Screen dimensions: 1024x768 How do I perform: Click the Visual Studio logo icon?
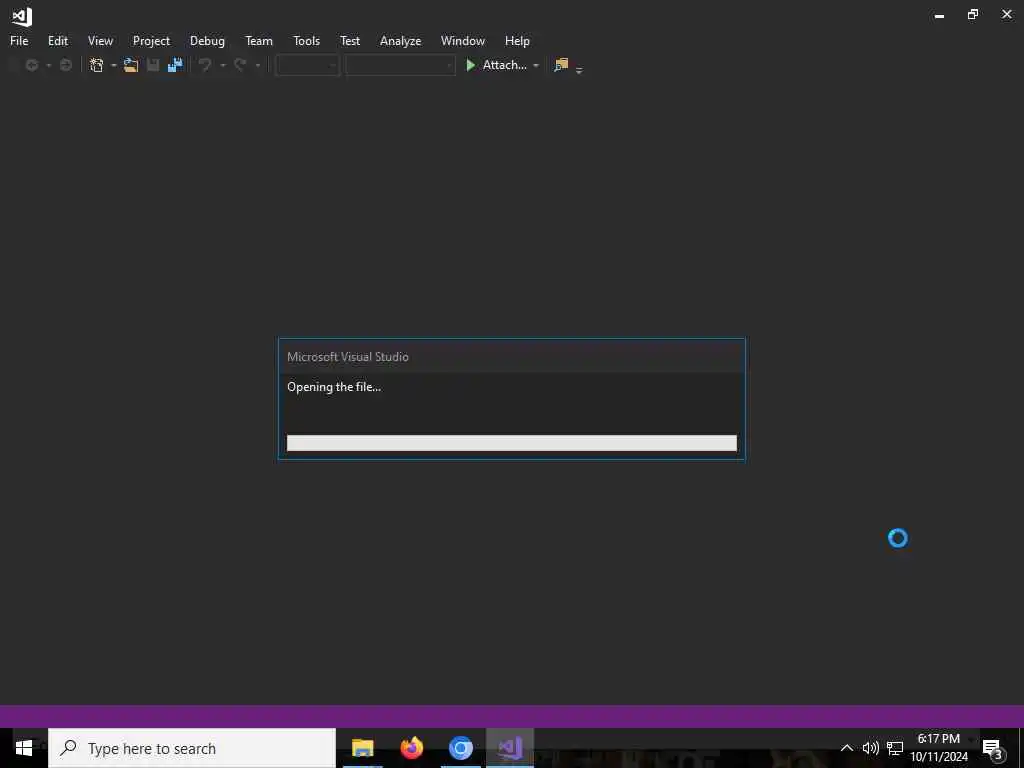pyautogui.click(x=22, y=16)
